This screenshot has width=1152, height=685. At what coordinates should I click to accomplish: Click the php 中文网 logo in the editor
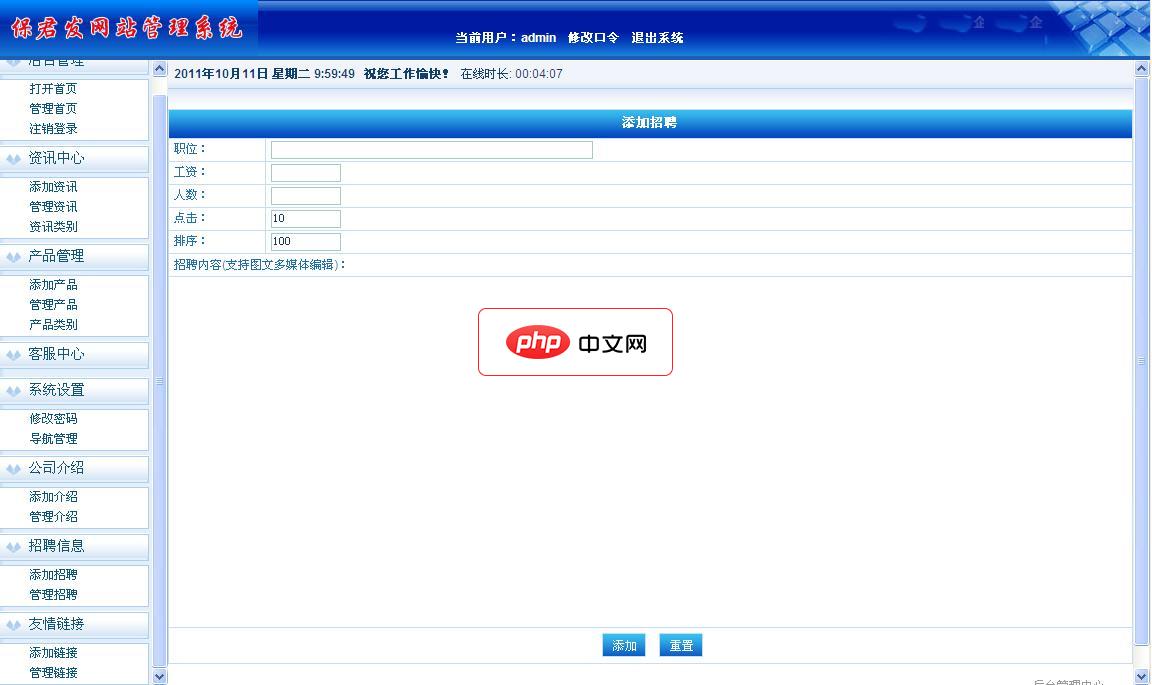click(575, 341)
